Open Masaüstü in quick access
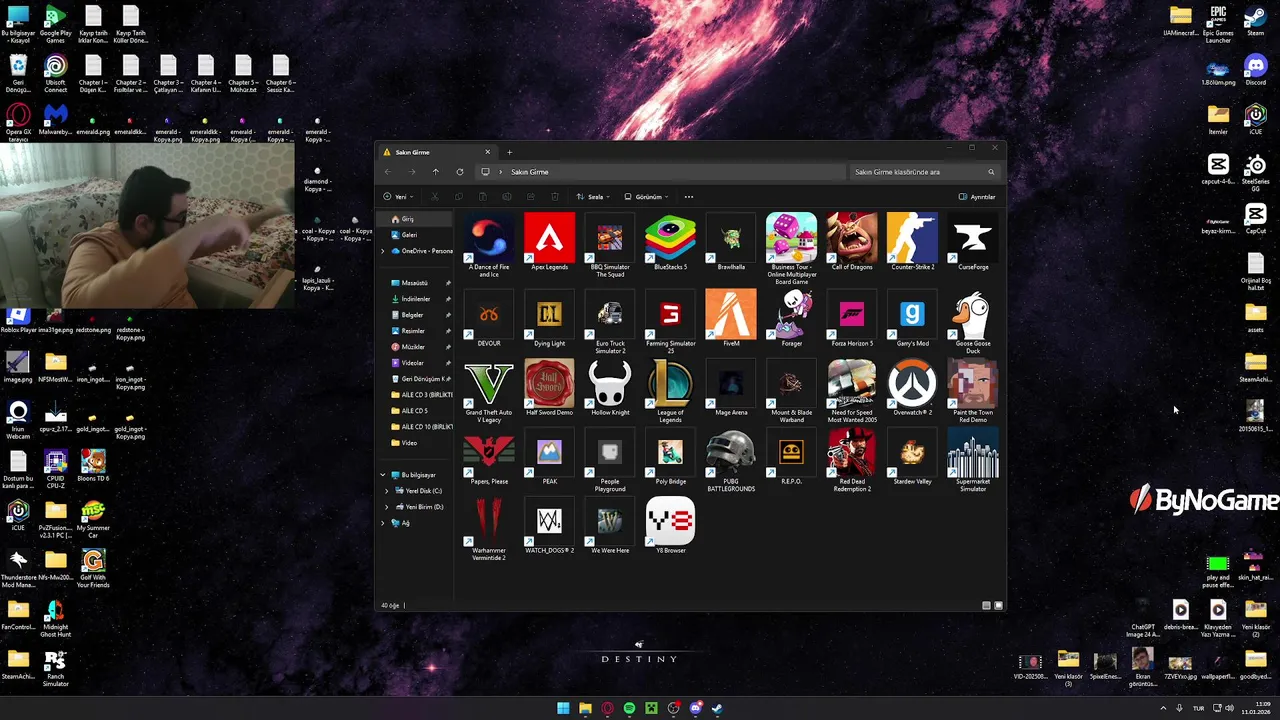The height and width of the screenshot is (720, 1280). (x=414, y=283)
